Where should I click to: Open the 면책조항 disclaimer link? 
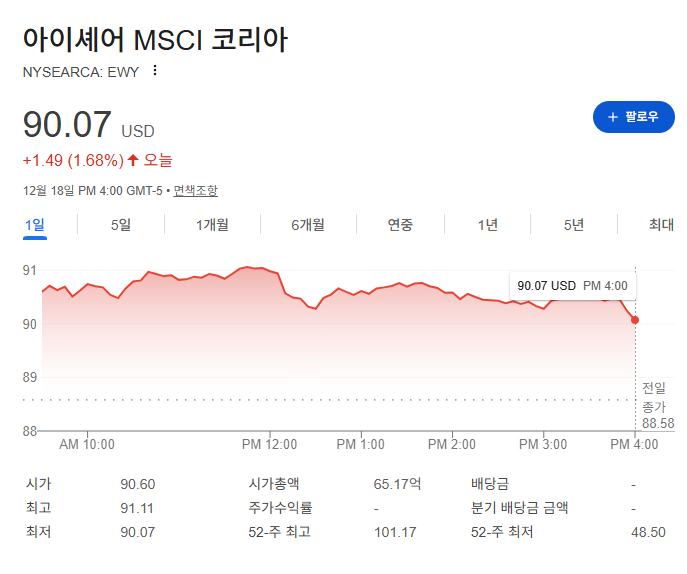click(195, 191)
